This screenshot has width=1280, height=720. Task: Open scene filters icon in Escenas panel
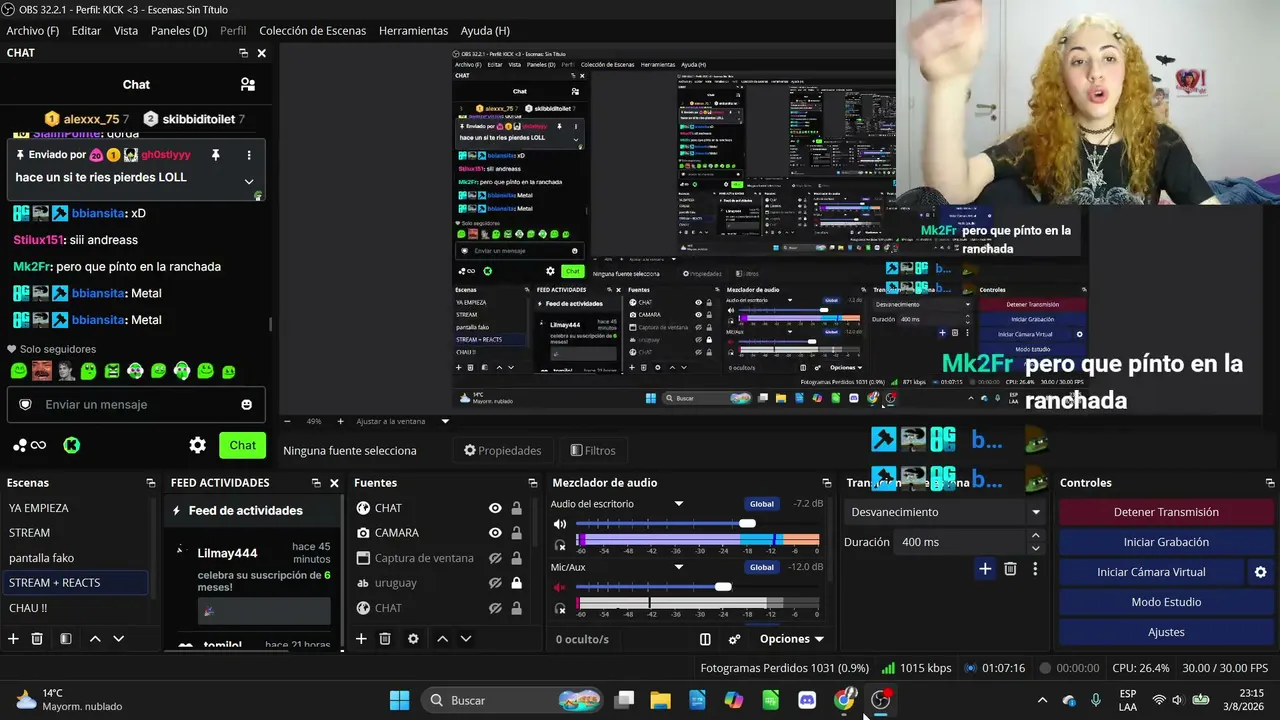click(x=65, y=639)
